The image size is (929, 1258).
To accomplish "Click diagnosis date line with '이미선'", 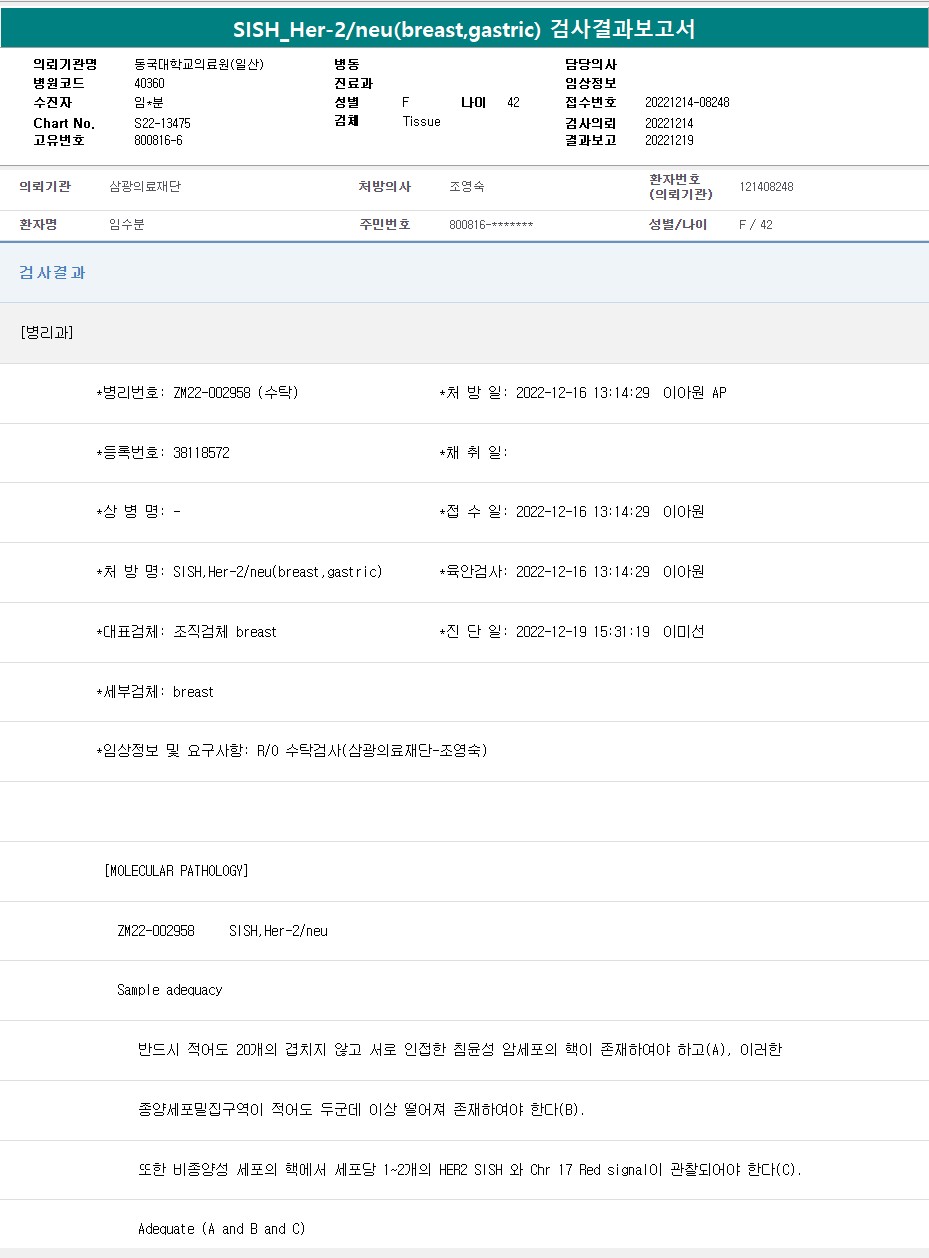I will point(571,632).
